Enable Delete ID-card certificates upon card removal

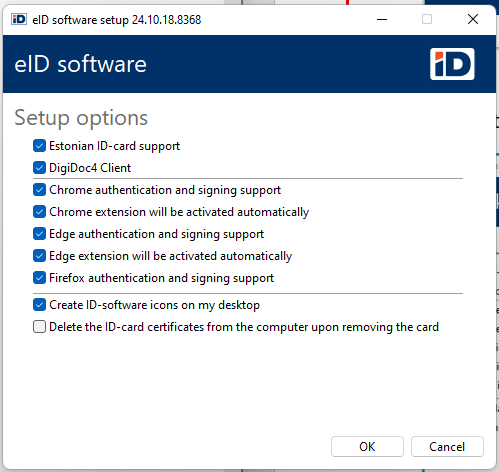point(39,327)
